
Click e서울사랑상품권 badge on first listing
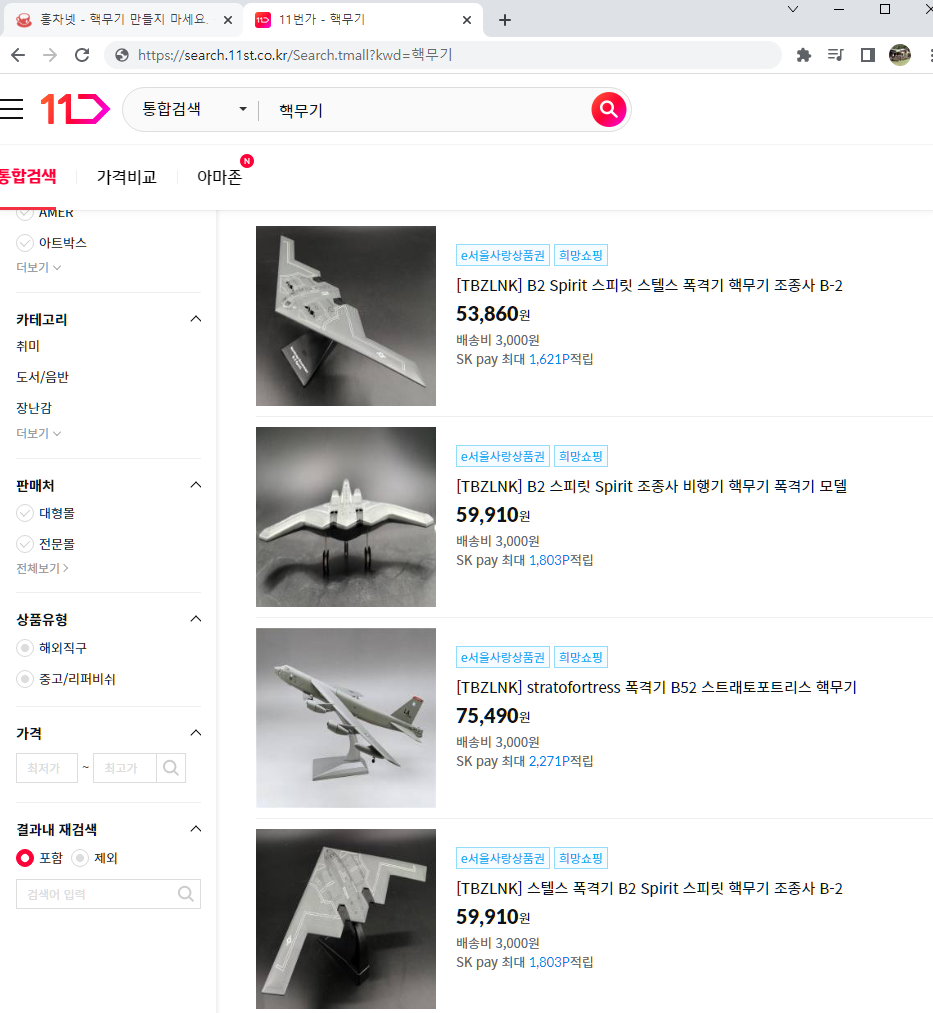[503, 255]
